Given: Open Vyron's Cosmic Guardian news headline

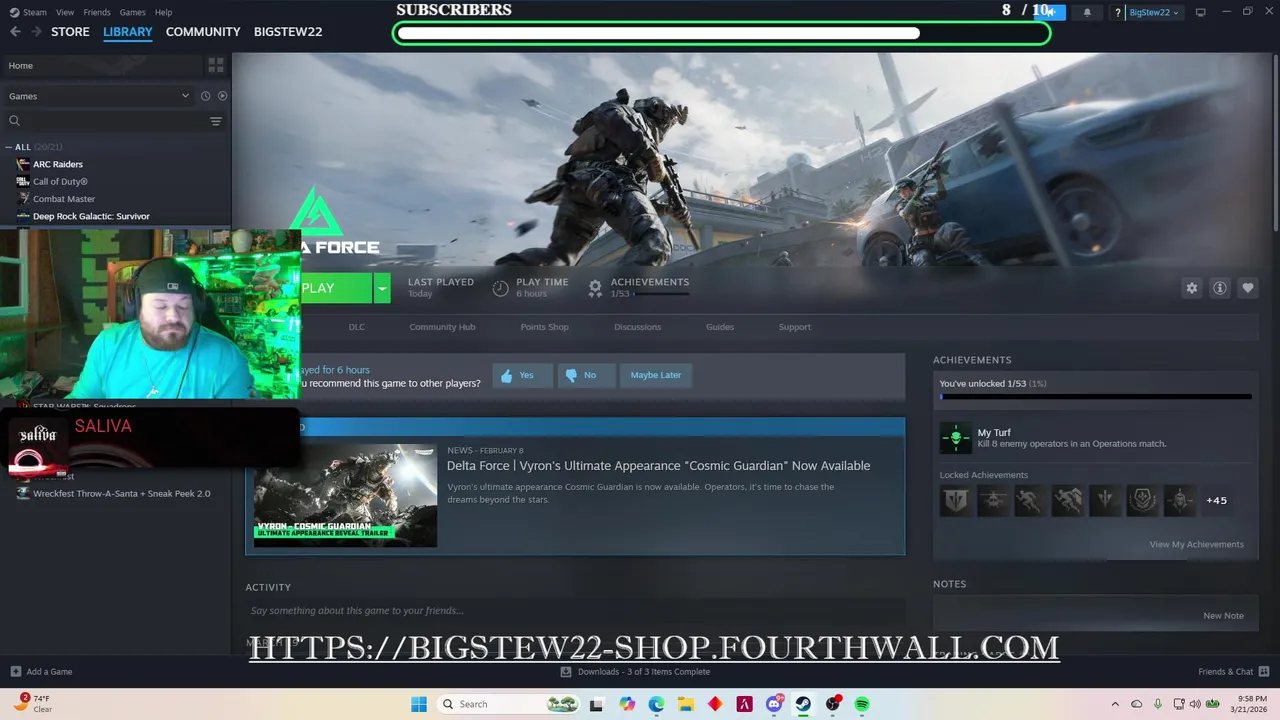Looking at the screenshot, I should point(658,466).
